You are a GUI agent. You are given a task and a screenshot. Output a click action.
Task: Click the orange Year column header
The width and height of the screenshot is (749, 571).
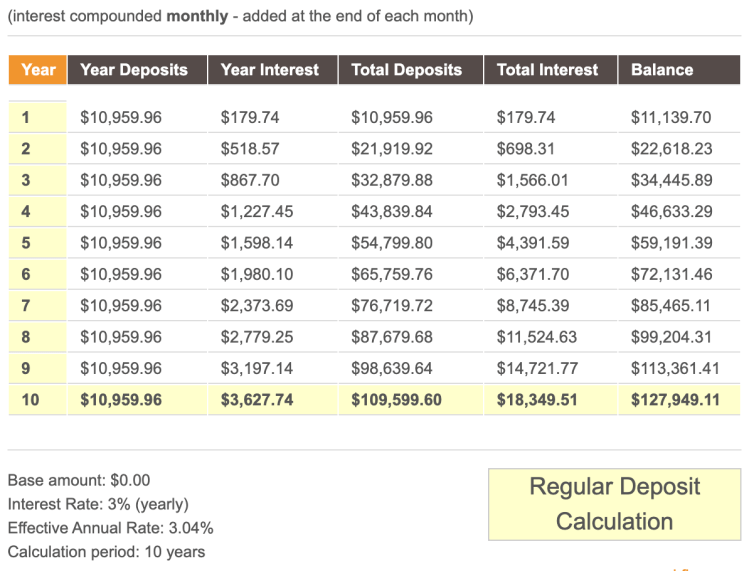click(38, 70)
